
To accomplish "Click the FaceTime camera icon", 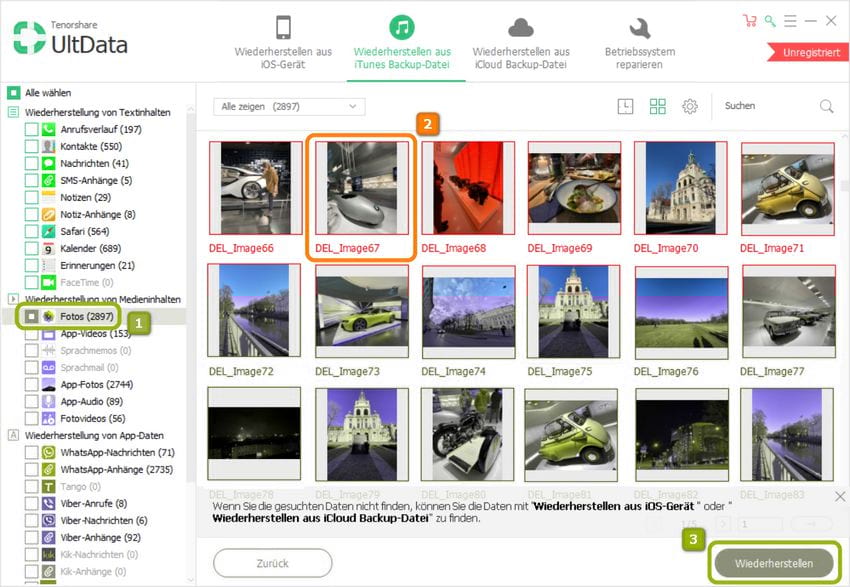I will (x=49, y=282).
